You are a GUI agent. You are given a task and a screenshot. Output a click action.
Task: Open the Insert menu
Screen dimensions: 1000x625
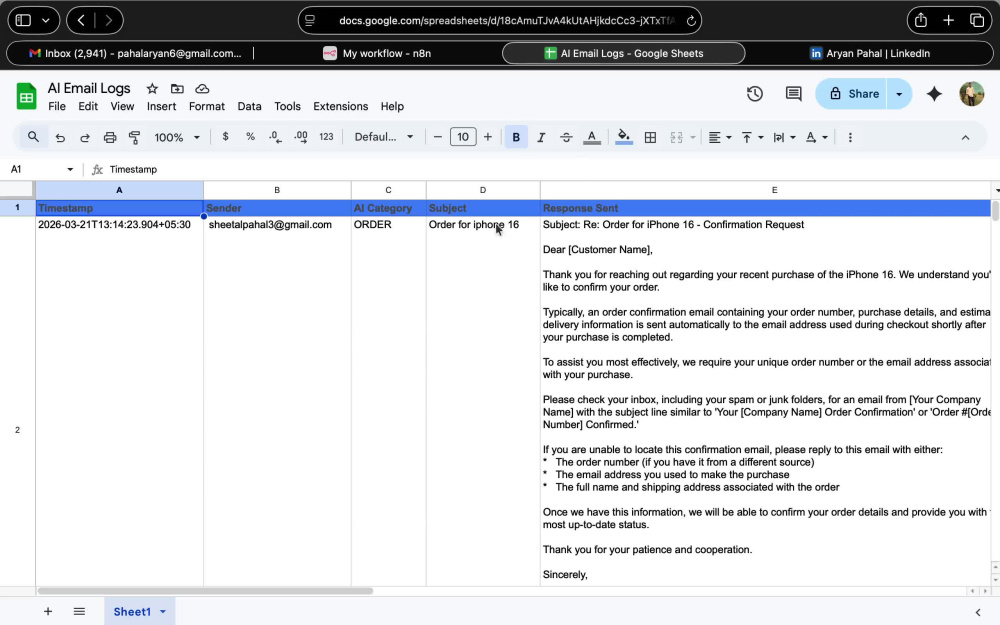[x=161, y=107]
